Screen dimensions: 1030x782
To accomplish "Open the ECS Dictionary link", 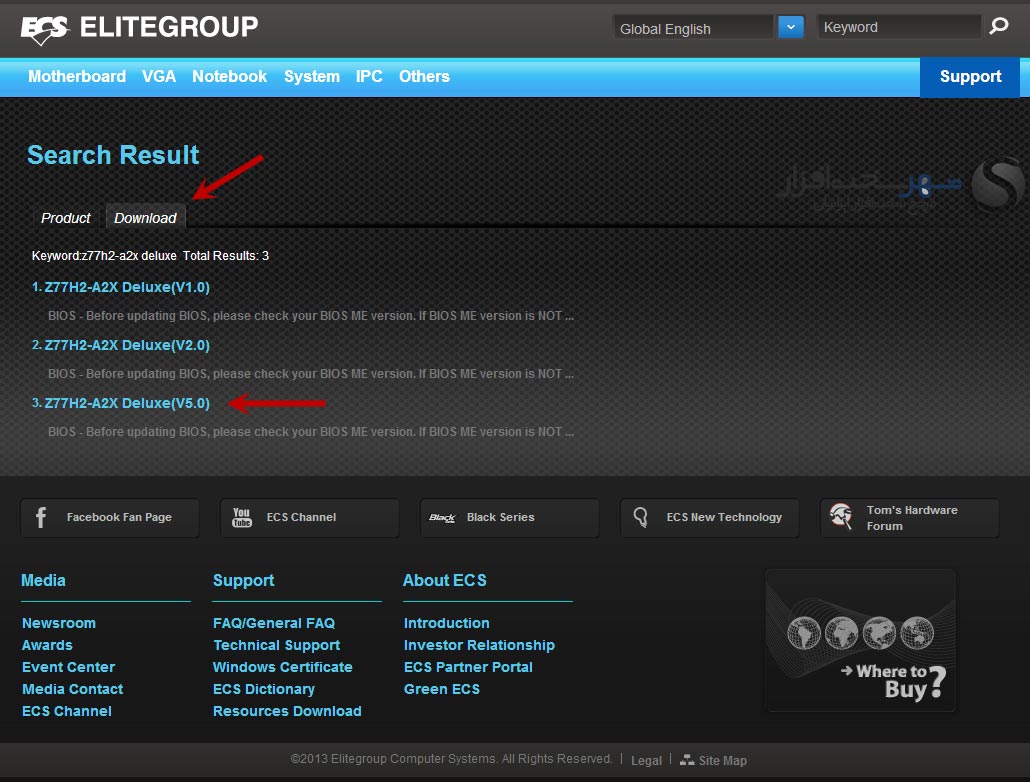I will click(x=264, y=689).
